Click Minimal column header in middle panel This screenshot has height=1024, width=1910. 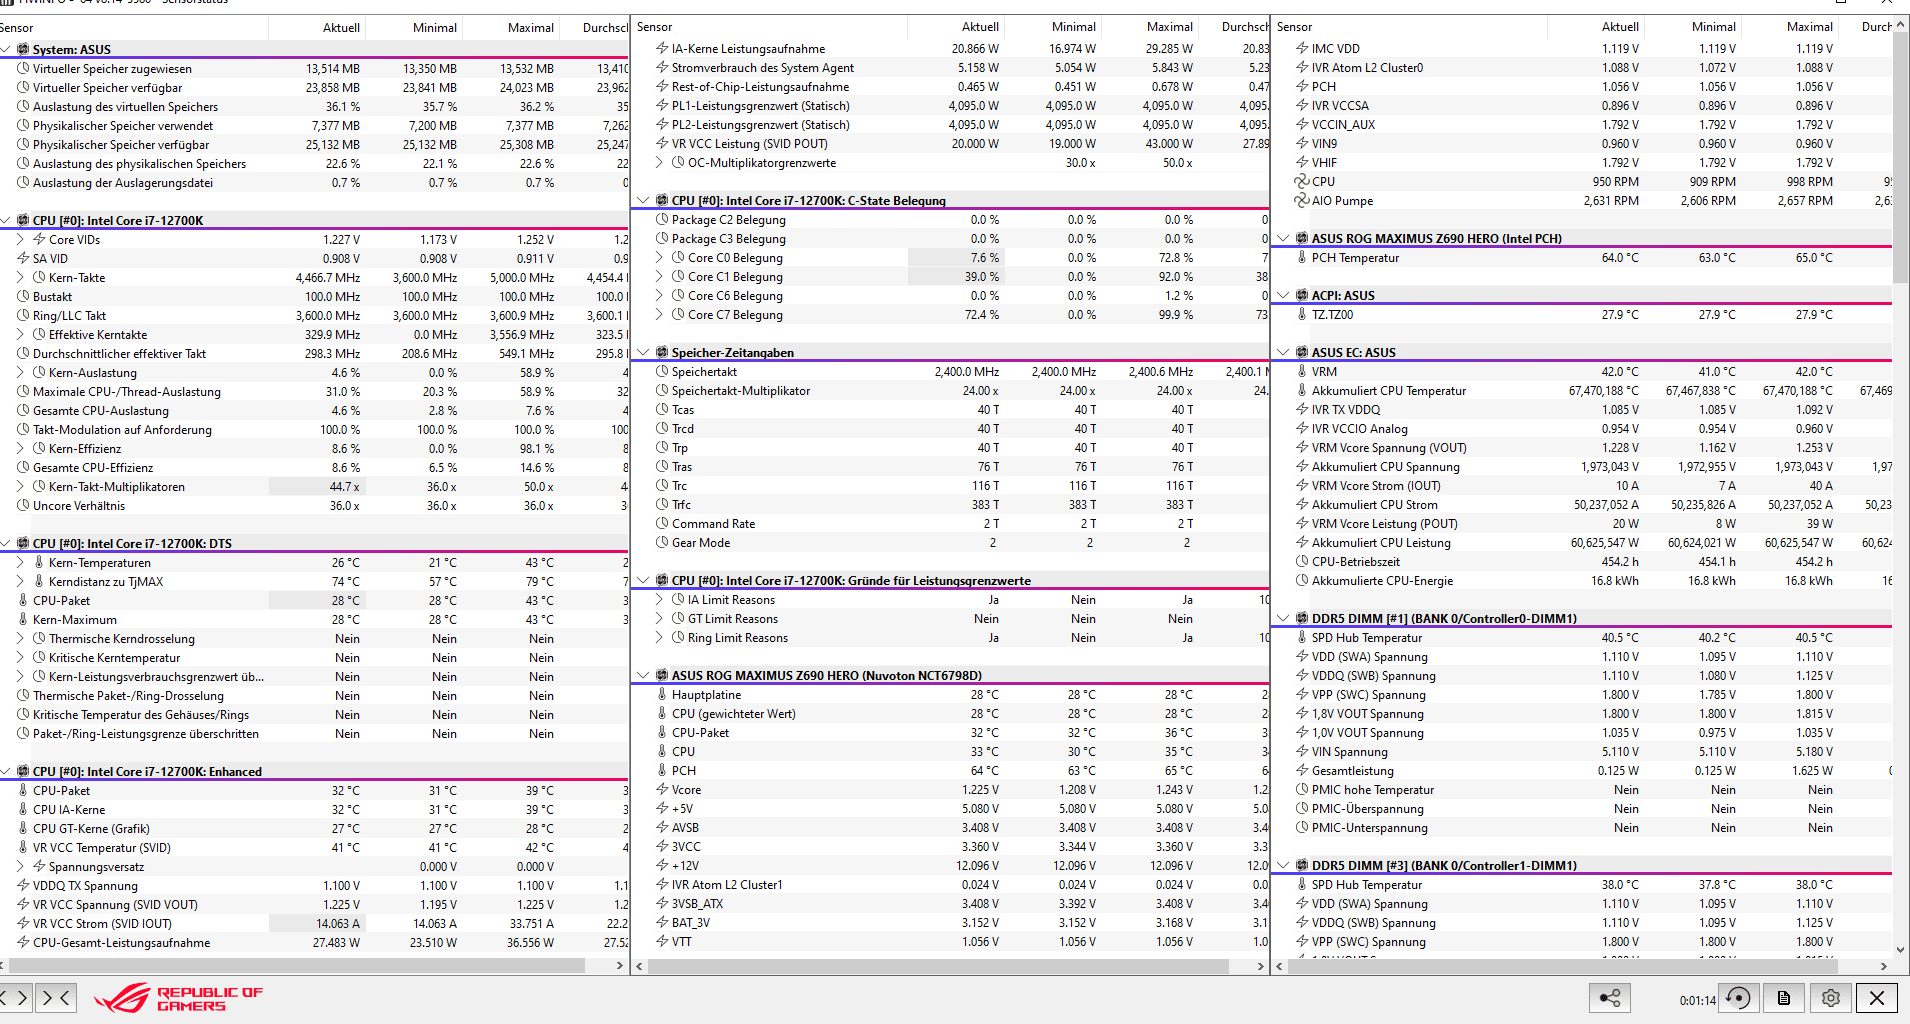pyautogui.click(x=1074, y=27)
